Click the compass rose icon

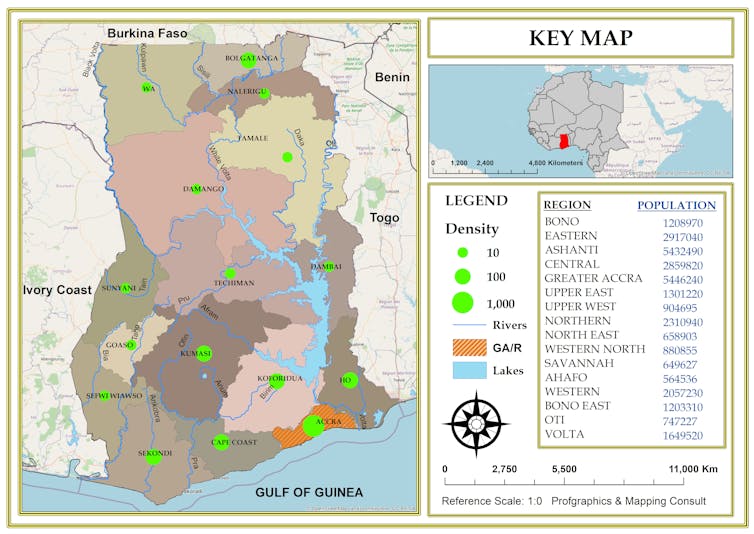pos(476,423)
